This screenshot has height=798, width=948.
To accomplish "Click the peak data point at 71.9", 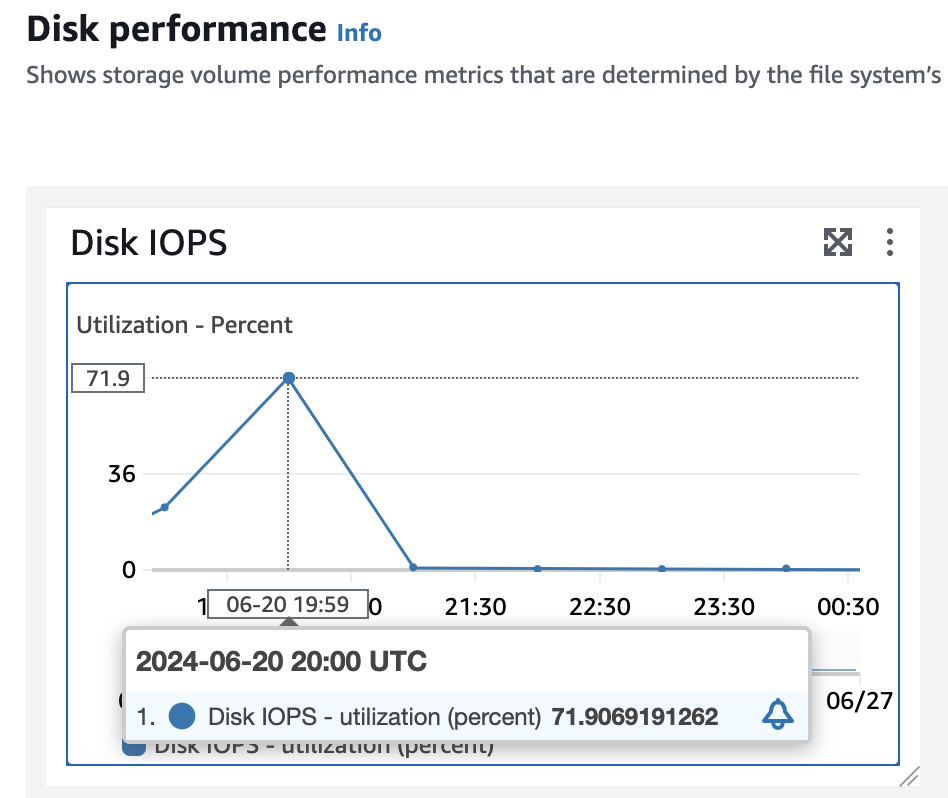I will click(x=289, y=378).
